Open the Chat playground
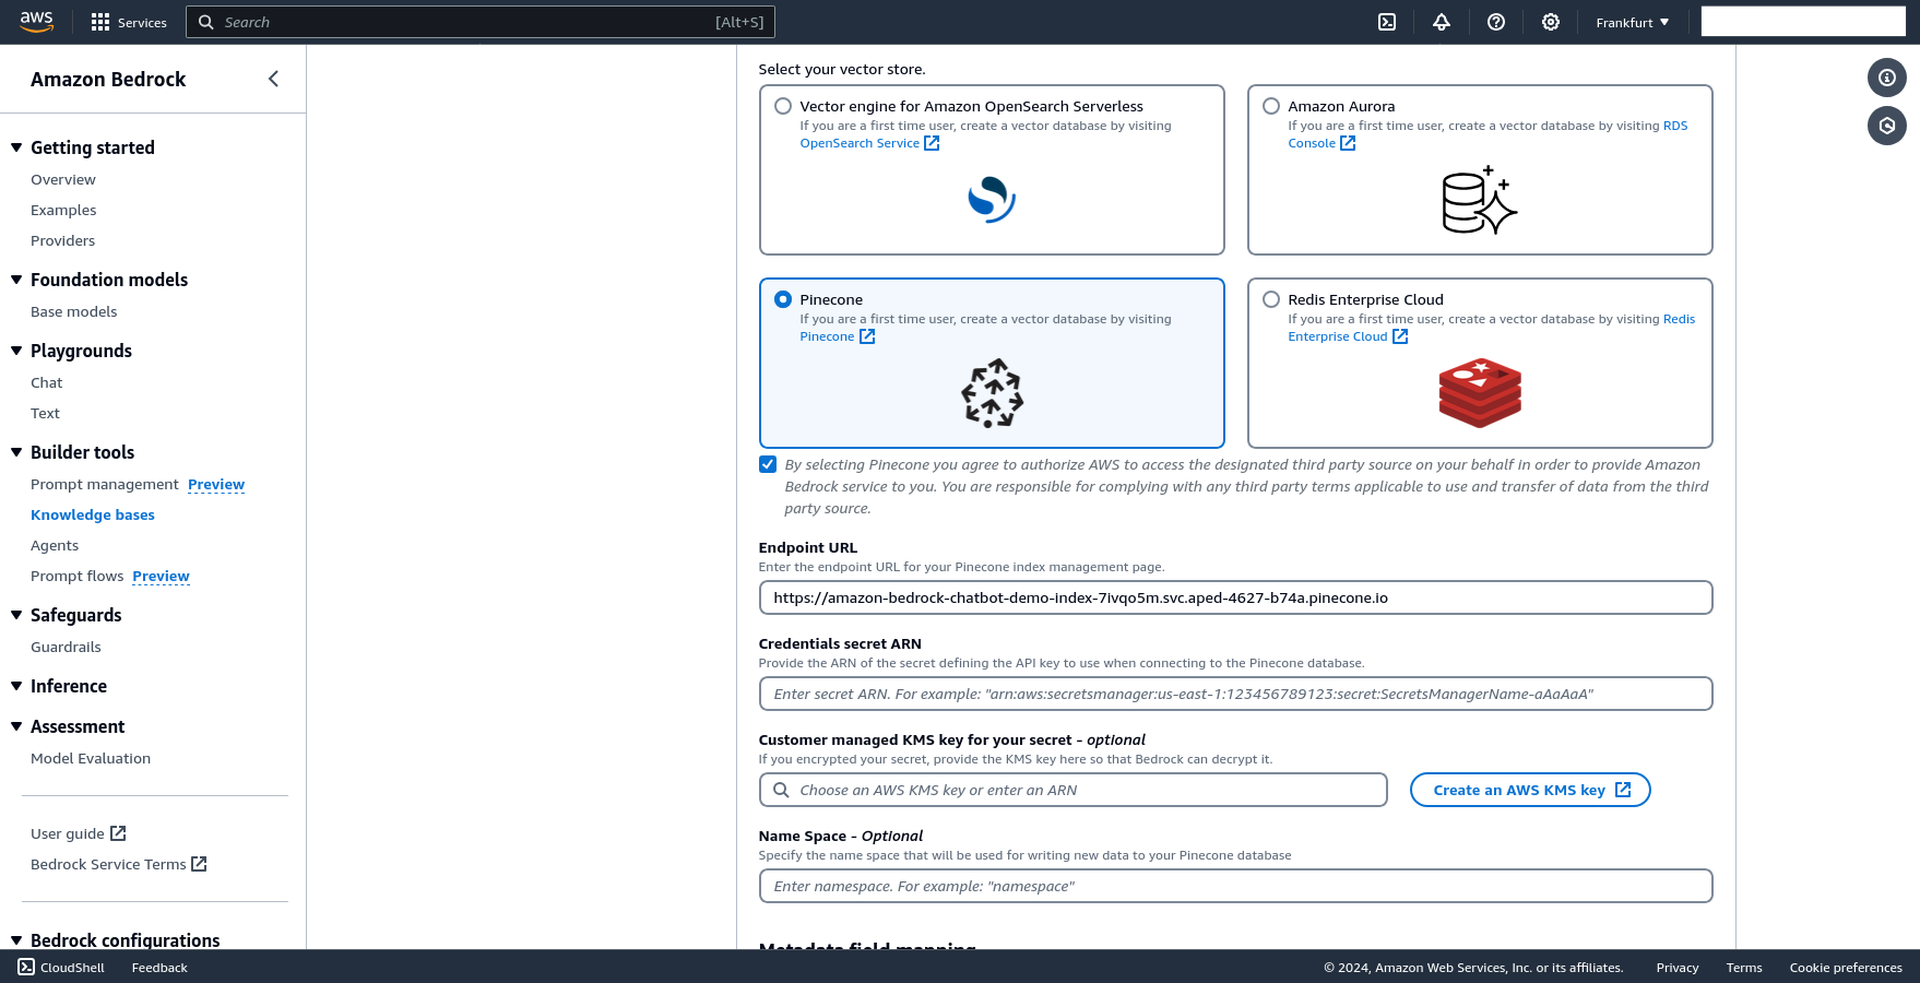Screen dimensions: 1920x983 (x=46, y=383)
